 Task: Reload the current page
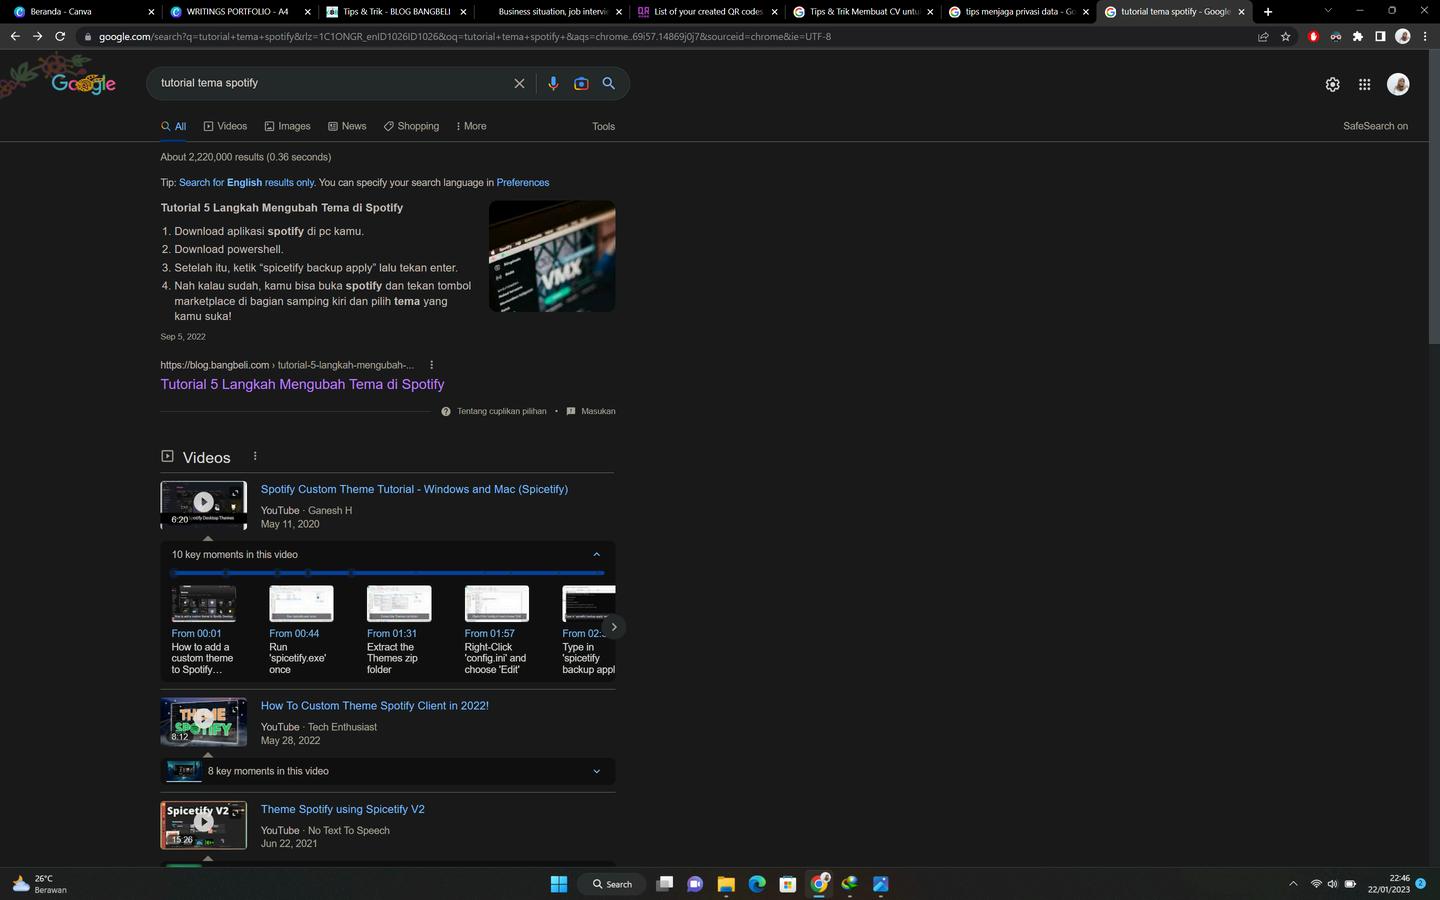coord(60,37)
